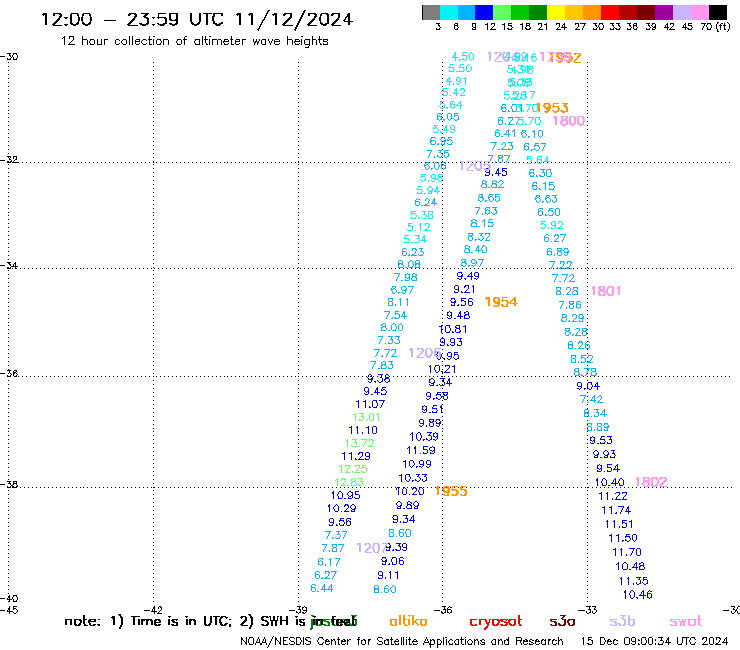The width and height of the screenshot is (740, 650).
Task: Click the wave height value 10.81
Action: (453, 329)
